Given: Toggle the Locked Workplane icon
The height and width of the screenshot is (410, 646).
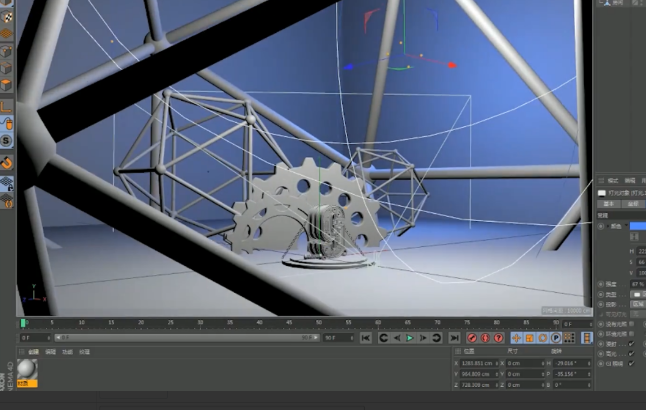Looking at the screenshot, I should [7, 183].
